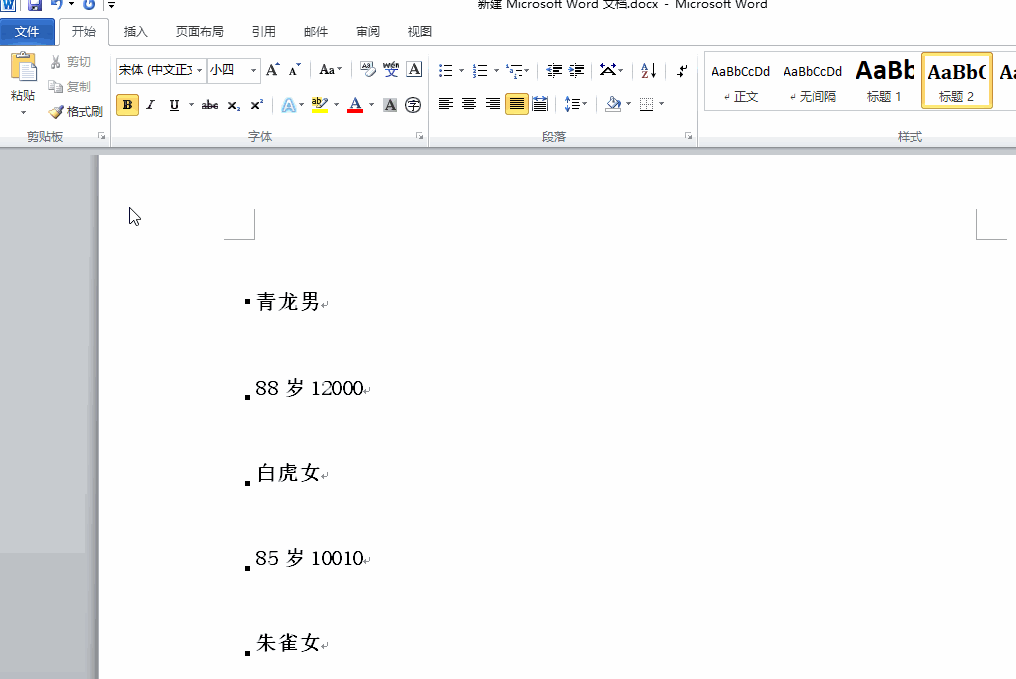Open the font size dropdown

253,70
